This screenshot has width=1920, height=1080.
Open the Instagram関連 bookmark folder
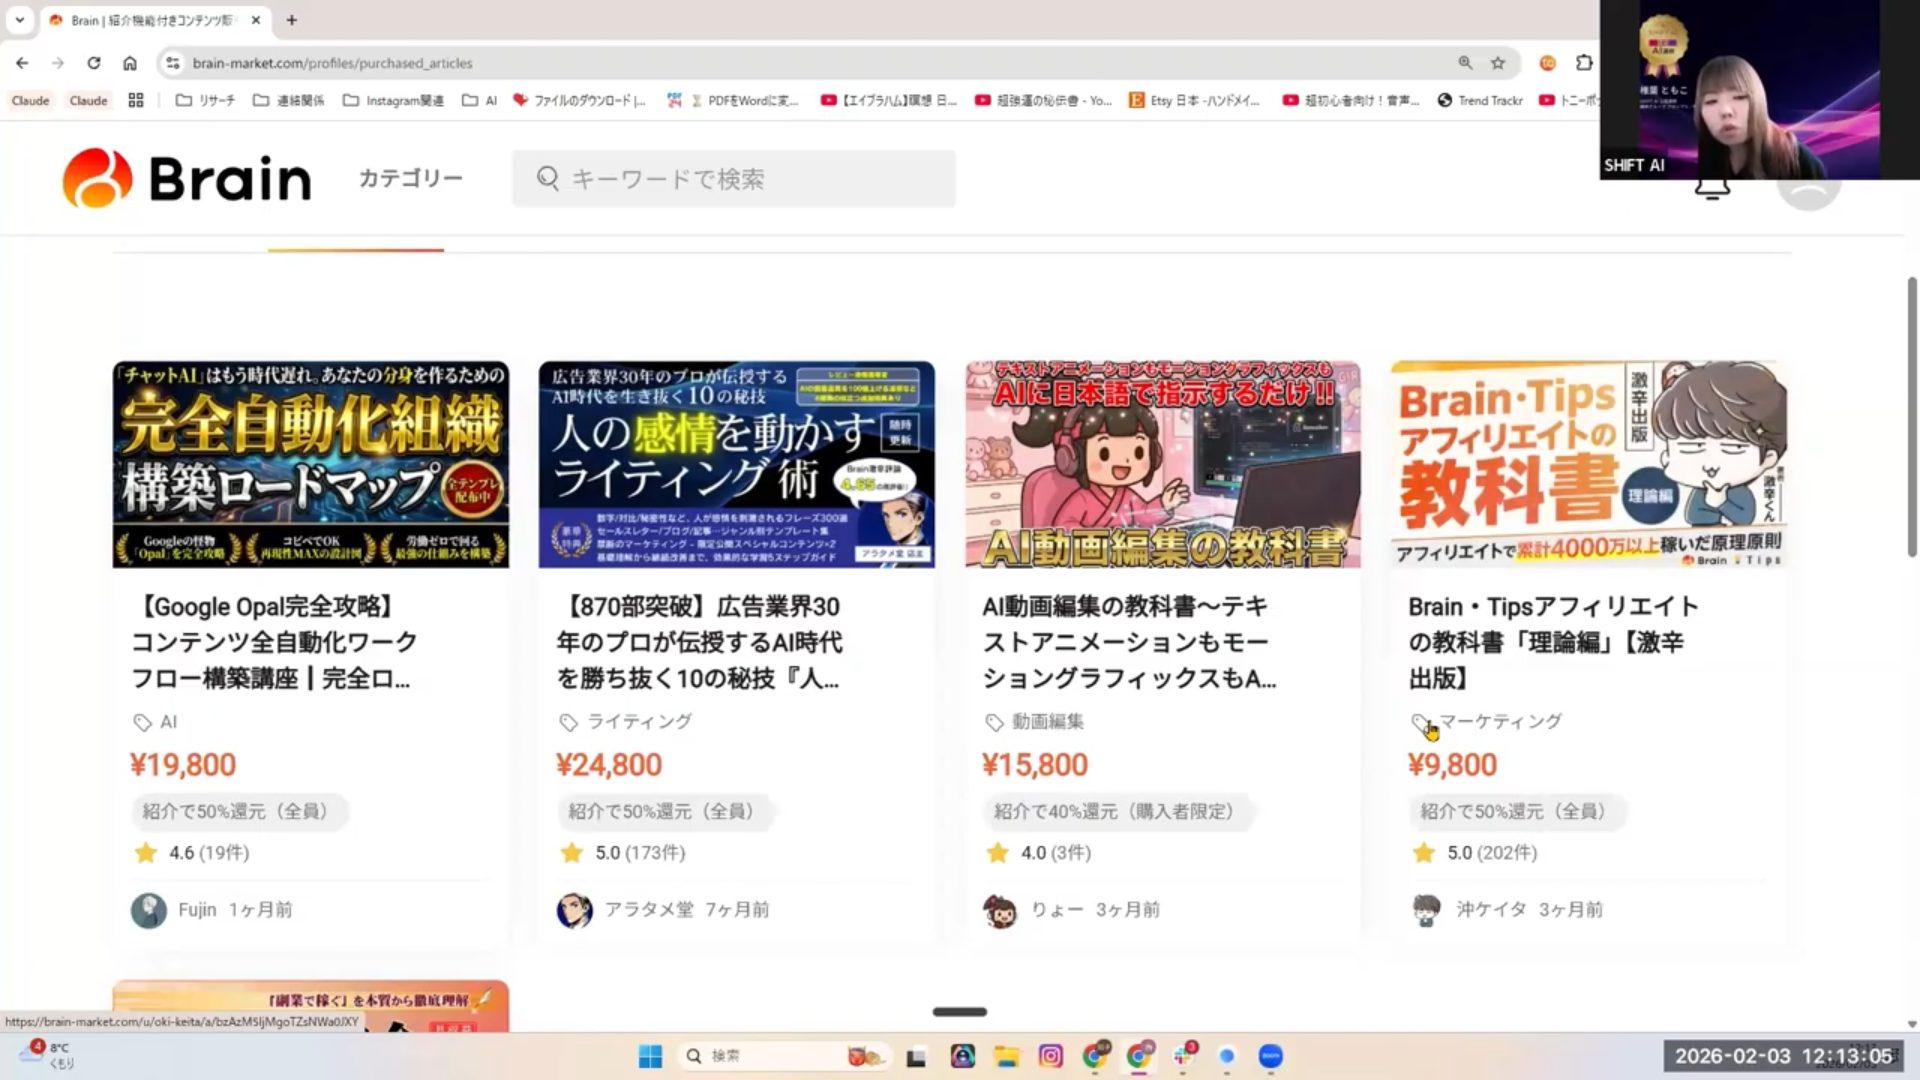[x=393, y=100]
